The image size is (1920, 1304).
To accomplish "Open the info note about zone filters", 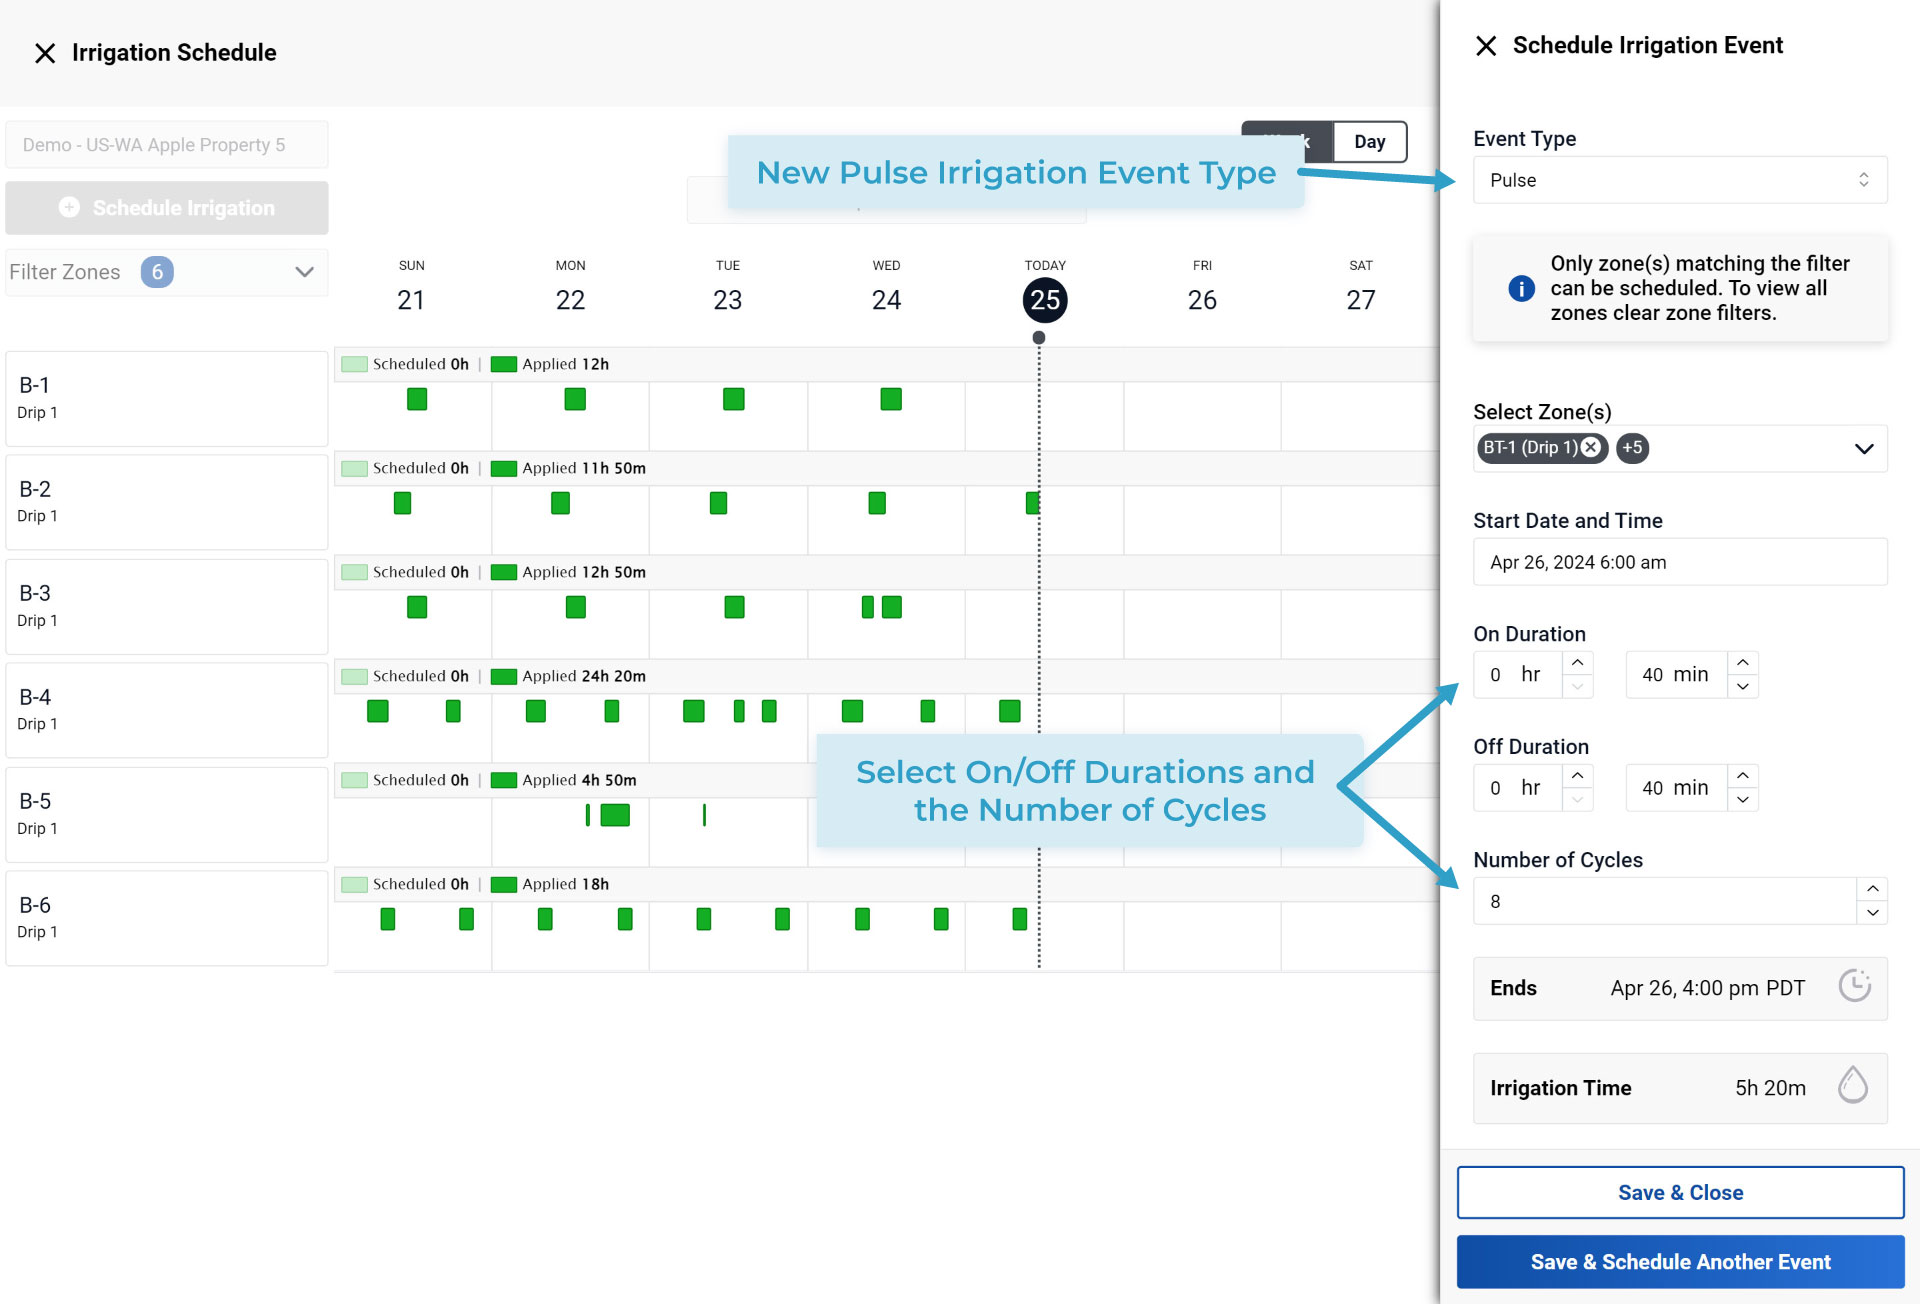I will [1520, 289].
